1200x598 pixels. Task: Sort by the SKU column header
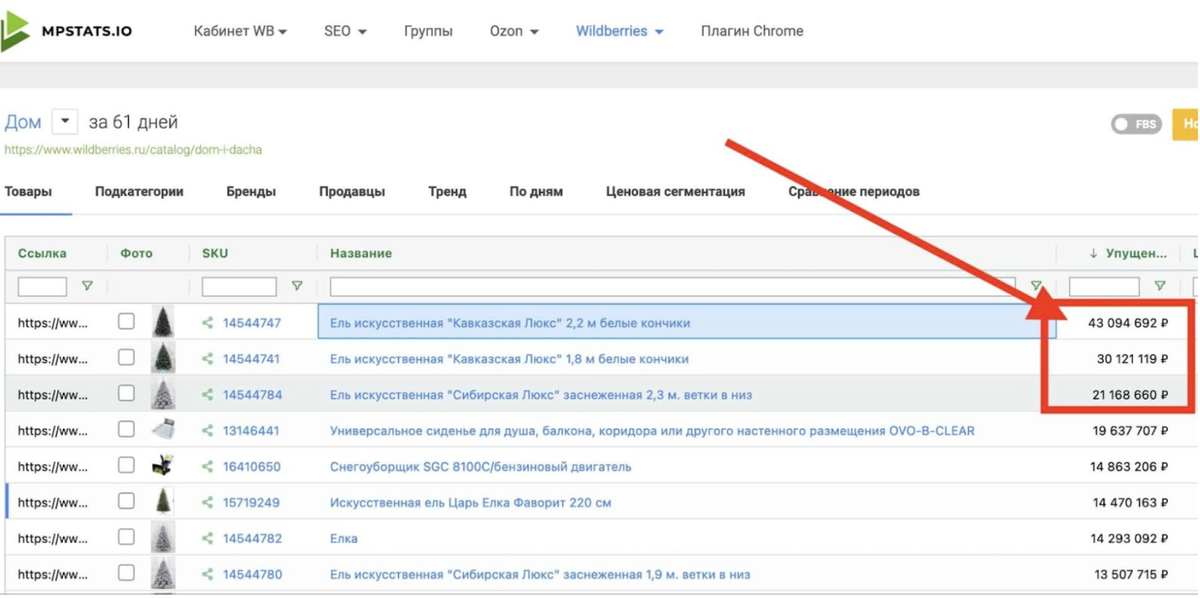point(215,253)
